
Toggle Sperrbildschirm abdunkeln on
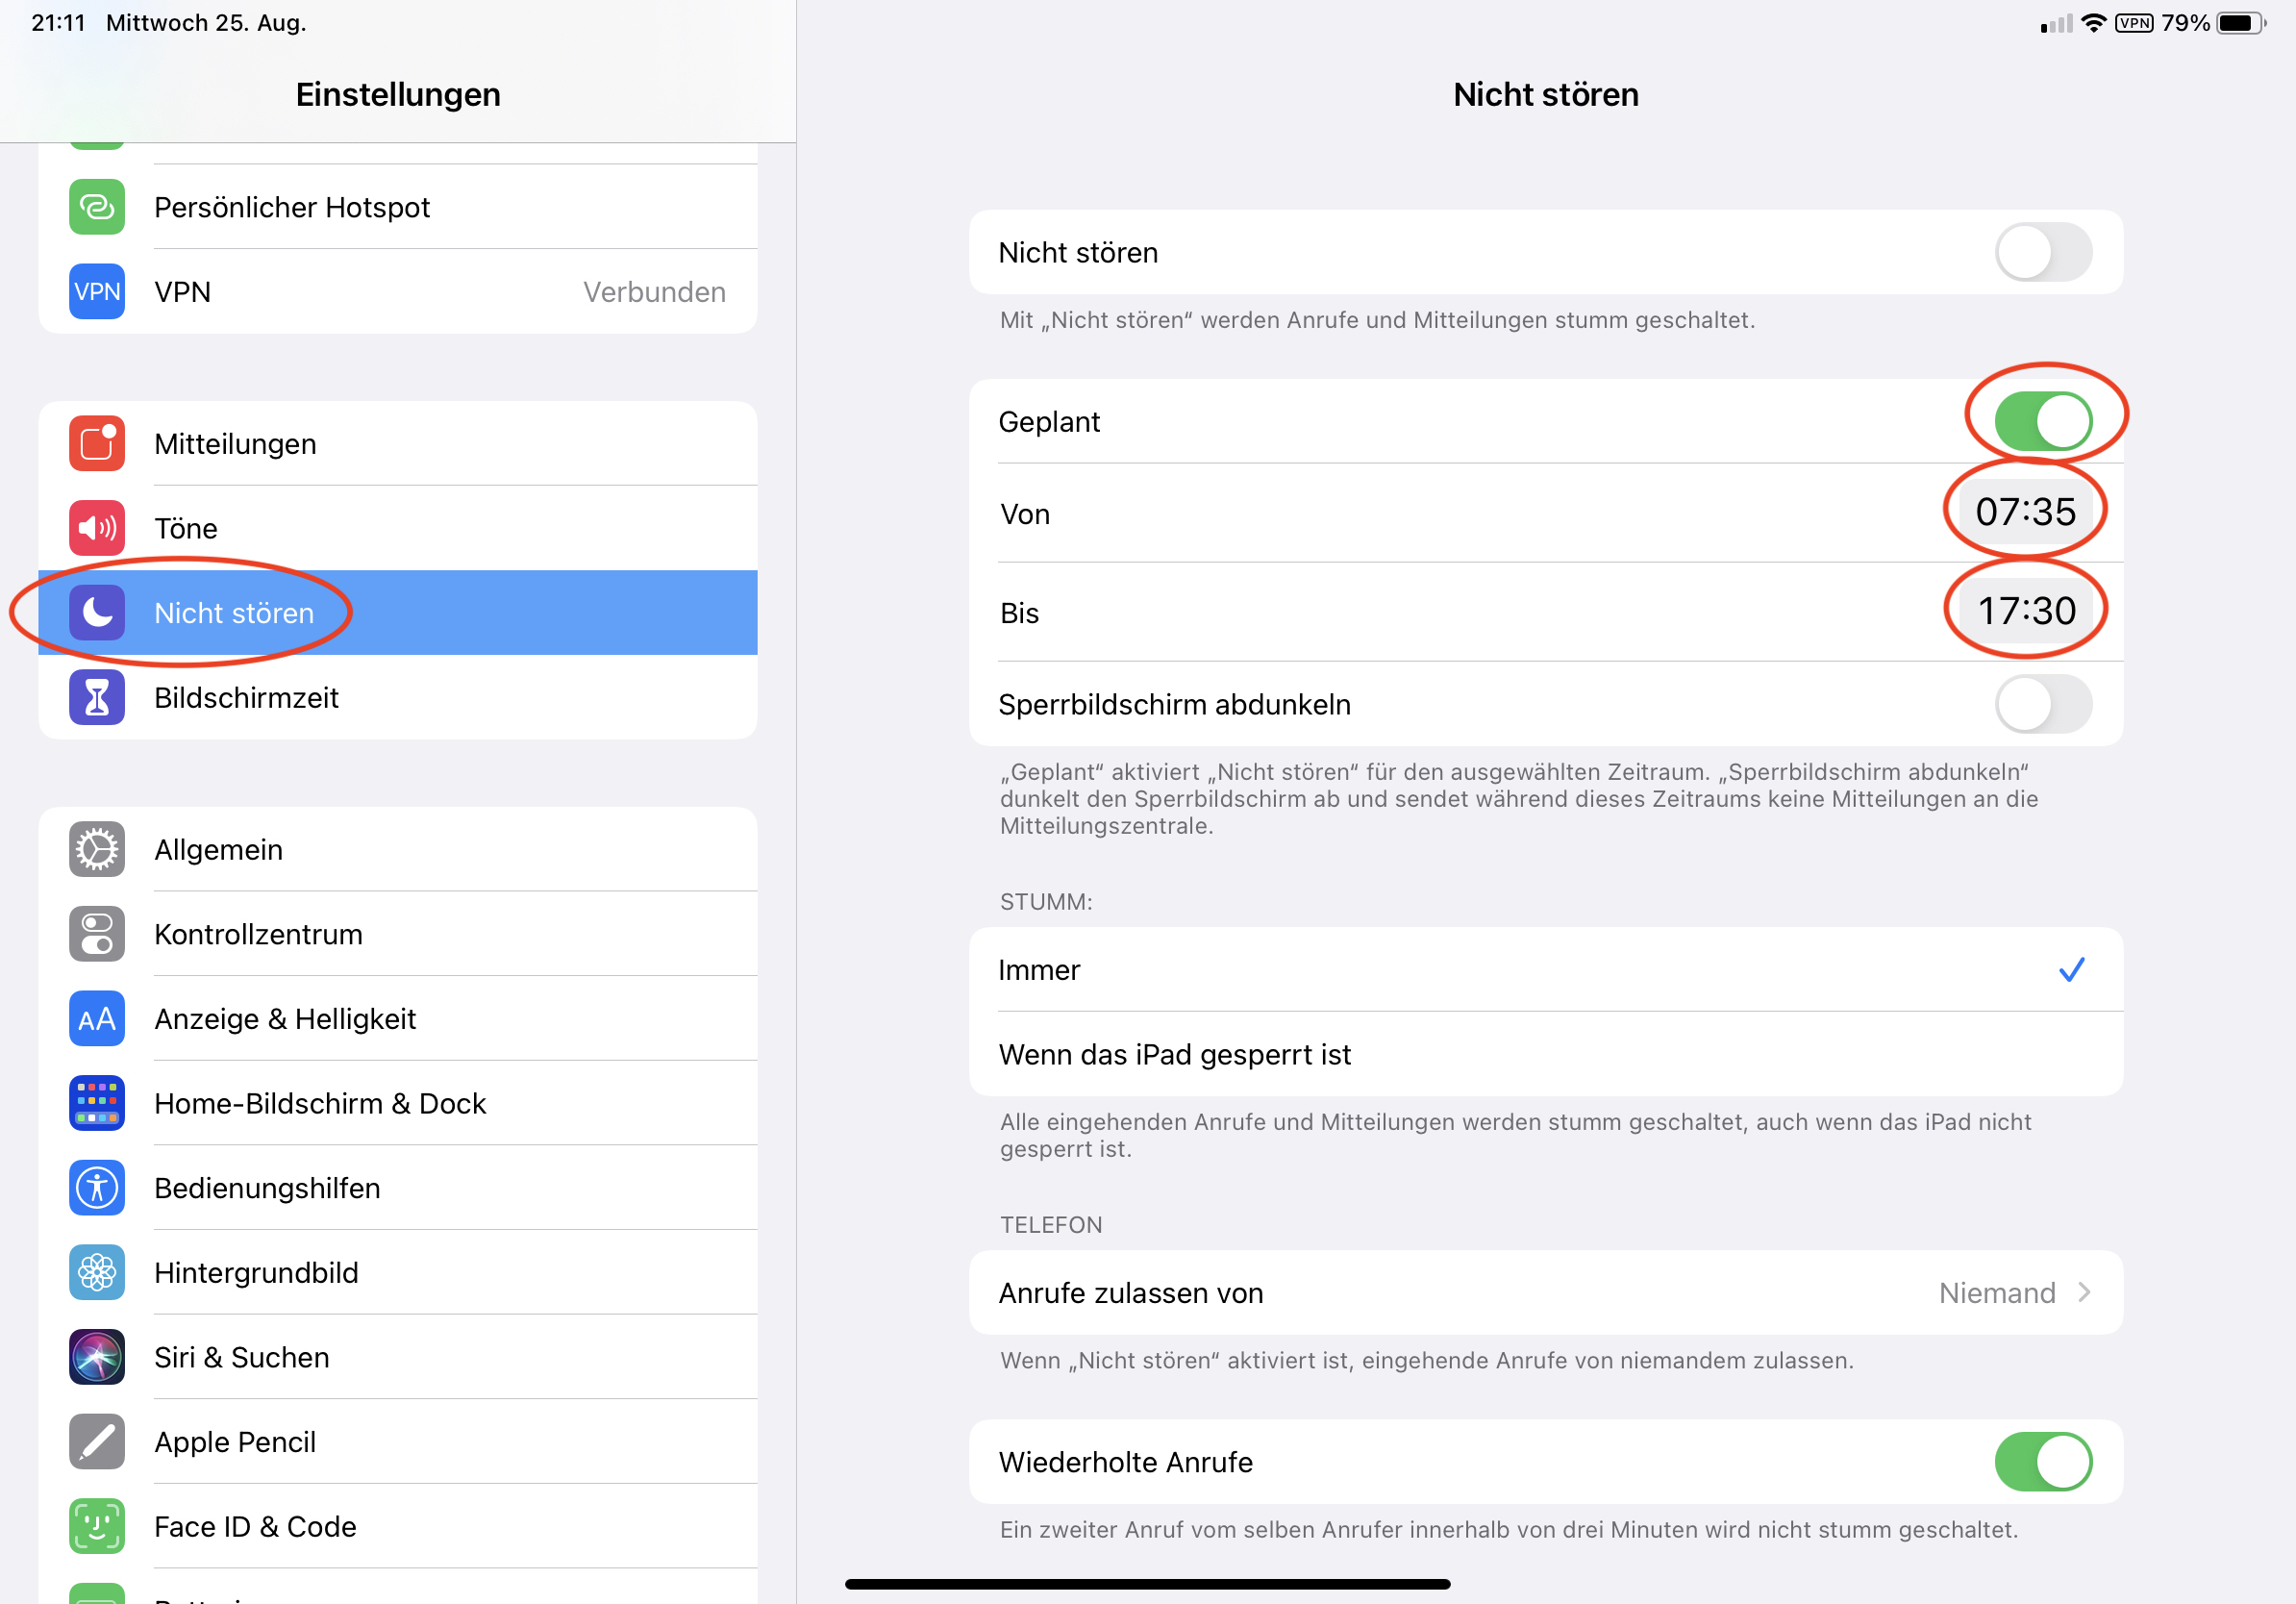pyautogui.click(x=2042, y=705)
